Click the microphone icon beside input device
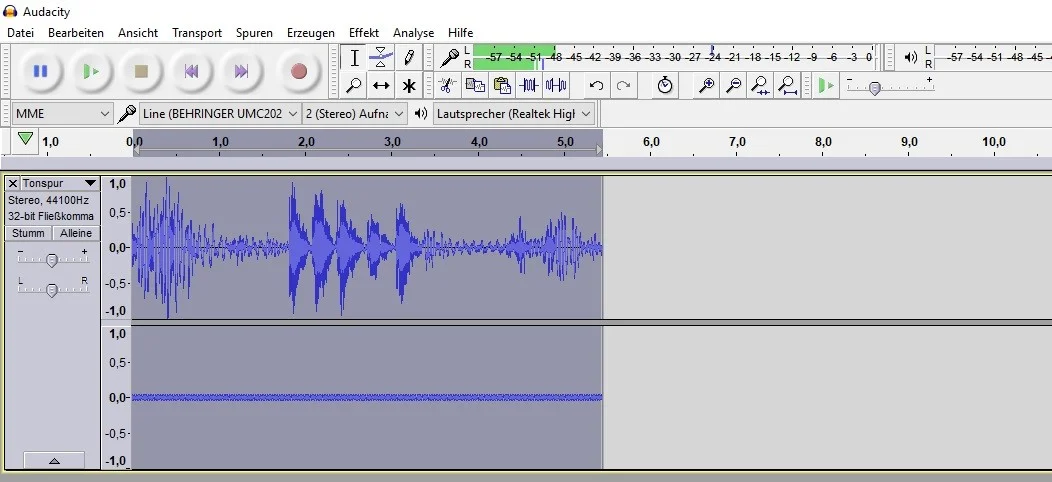1052x482 pixels. coord(126,113)
